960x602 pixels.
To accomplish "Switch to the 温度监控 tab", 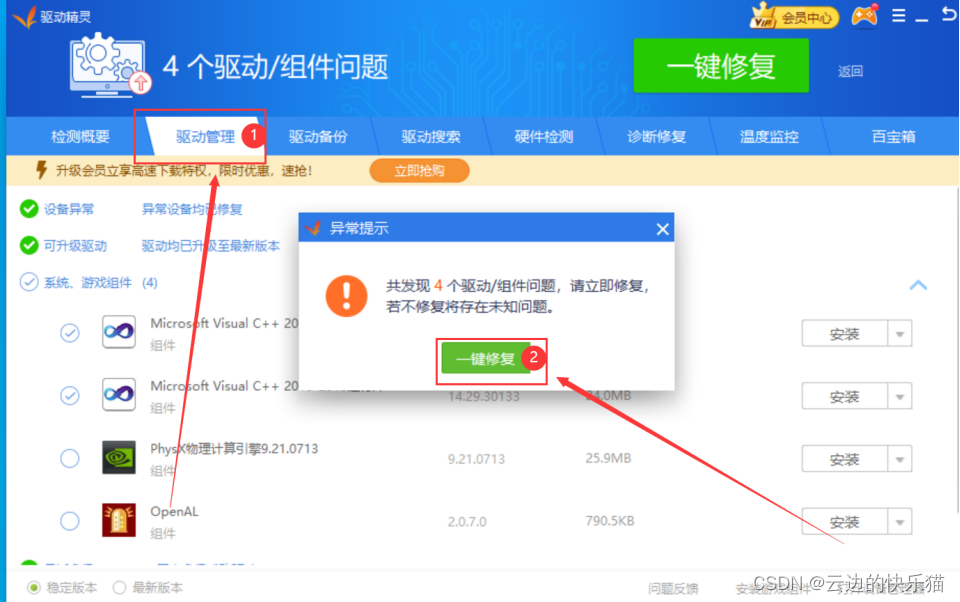I will point(769,137).
